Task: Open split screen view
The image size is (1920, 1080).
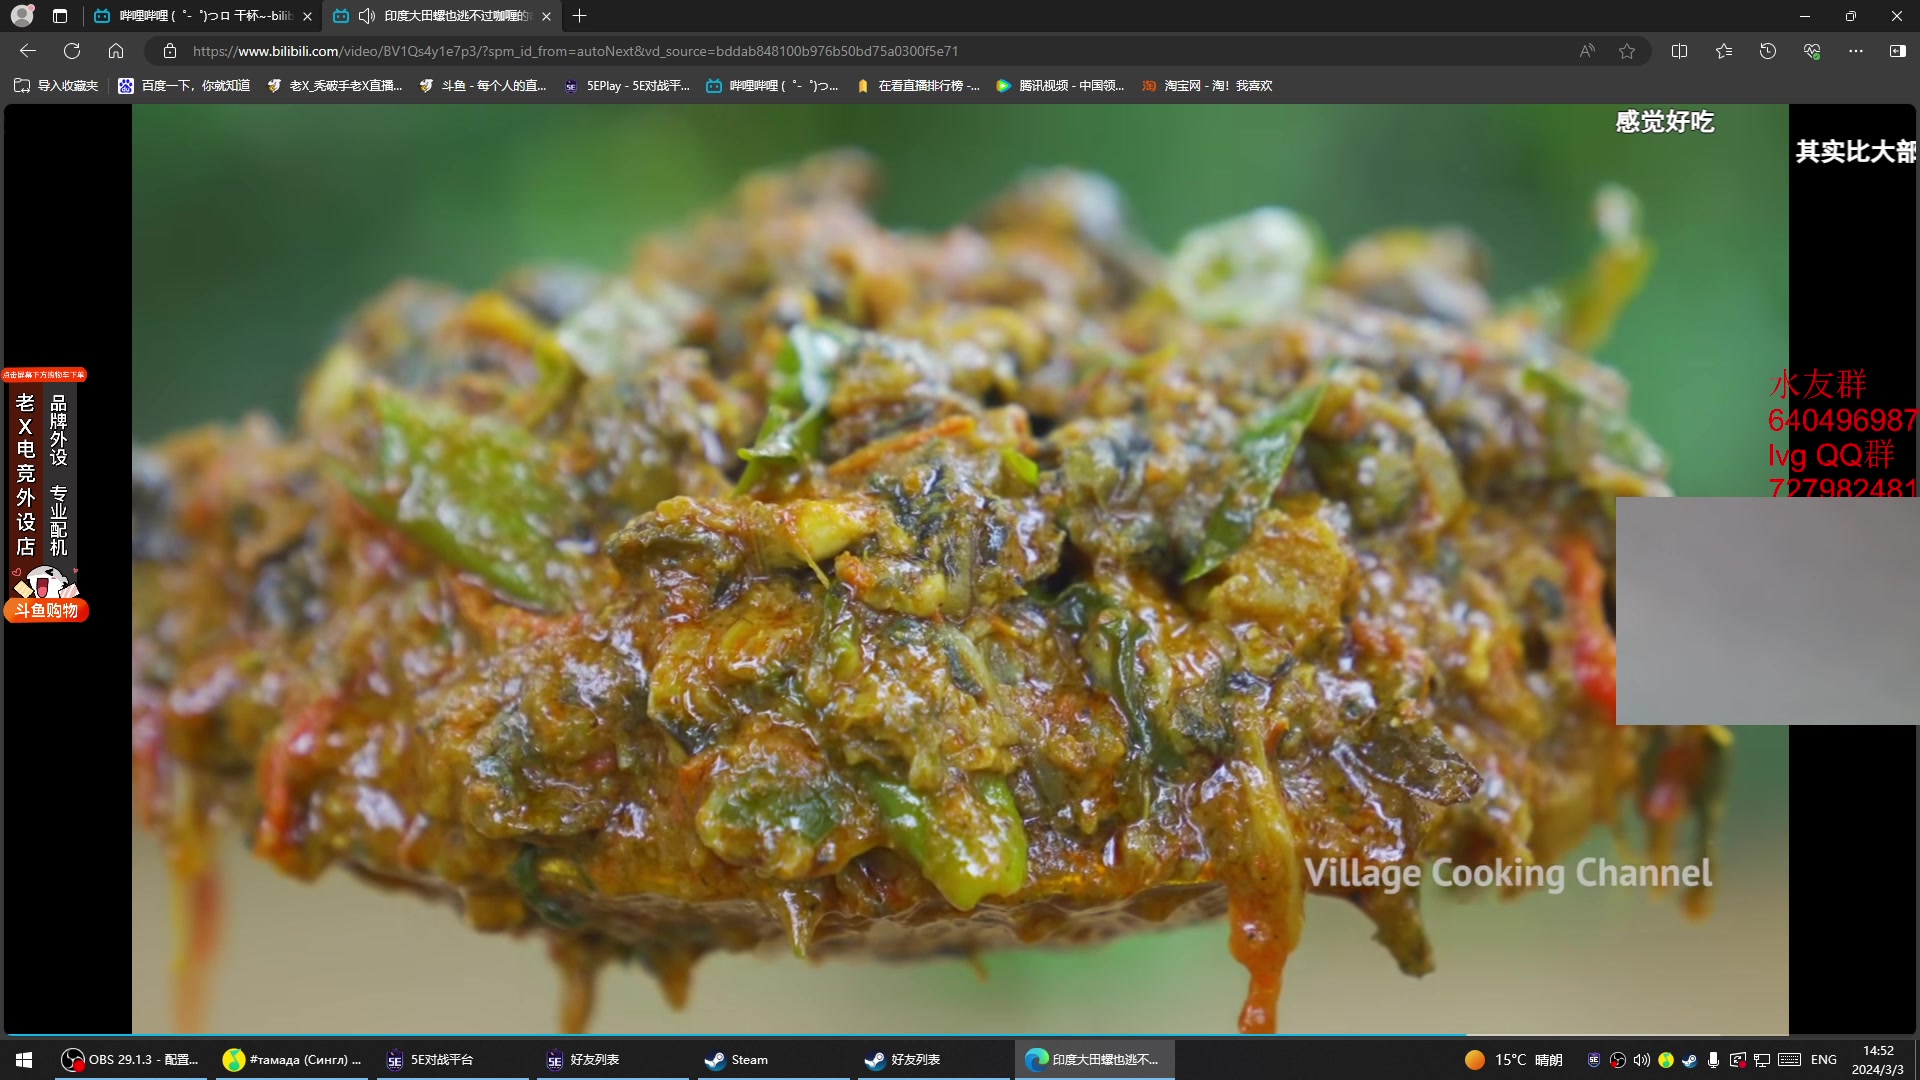Action: pos(1680,51)
